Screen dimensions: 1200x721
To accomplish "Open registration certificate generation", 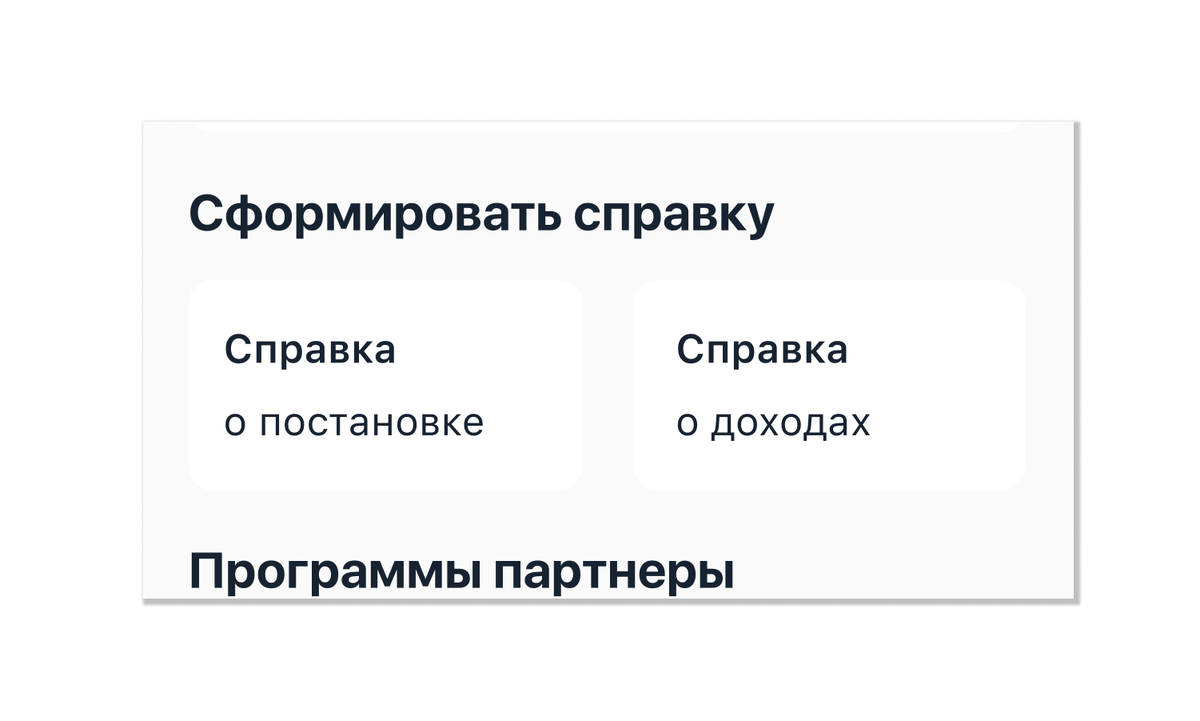I will tap(385, 385).
